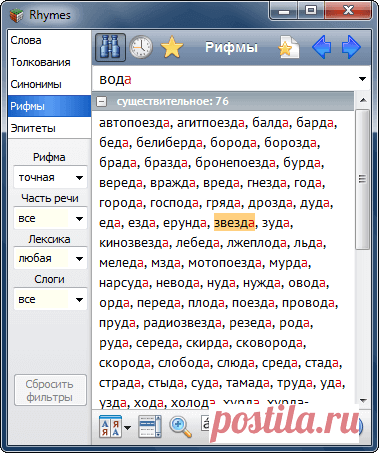Click the rhyme word нужда

coord(262,283)
